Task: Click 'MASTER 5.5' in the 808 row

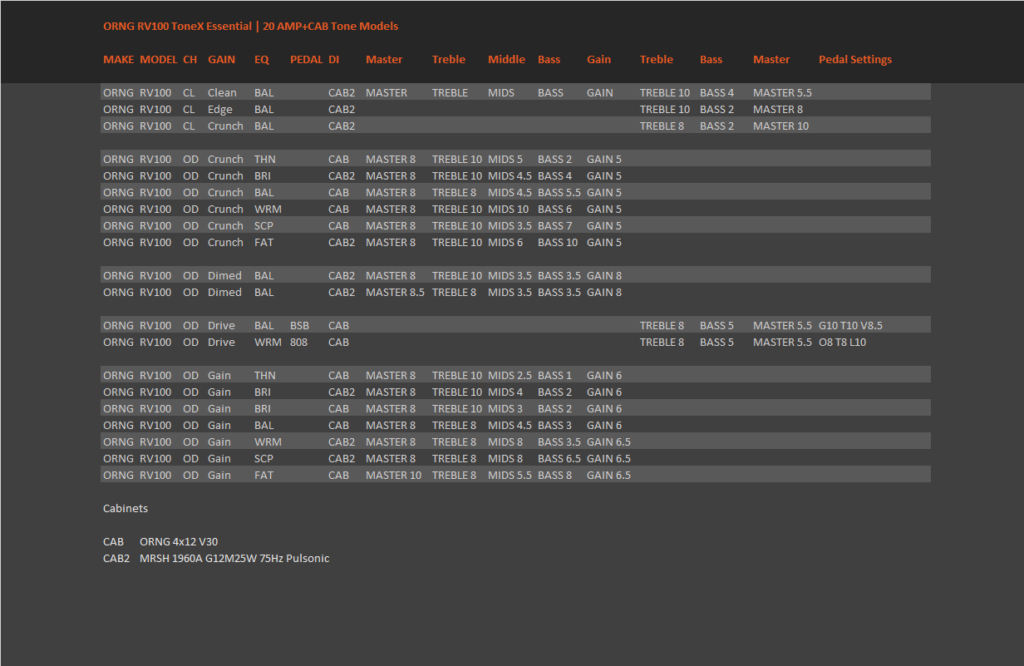Action: (782, 343)
